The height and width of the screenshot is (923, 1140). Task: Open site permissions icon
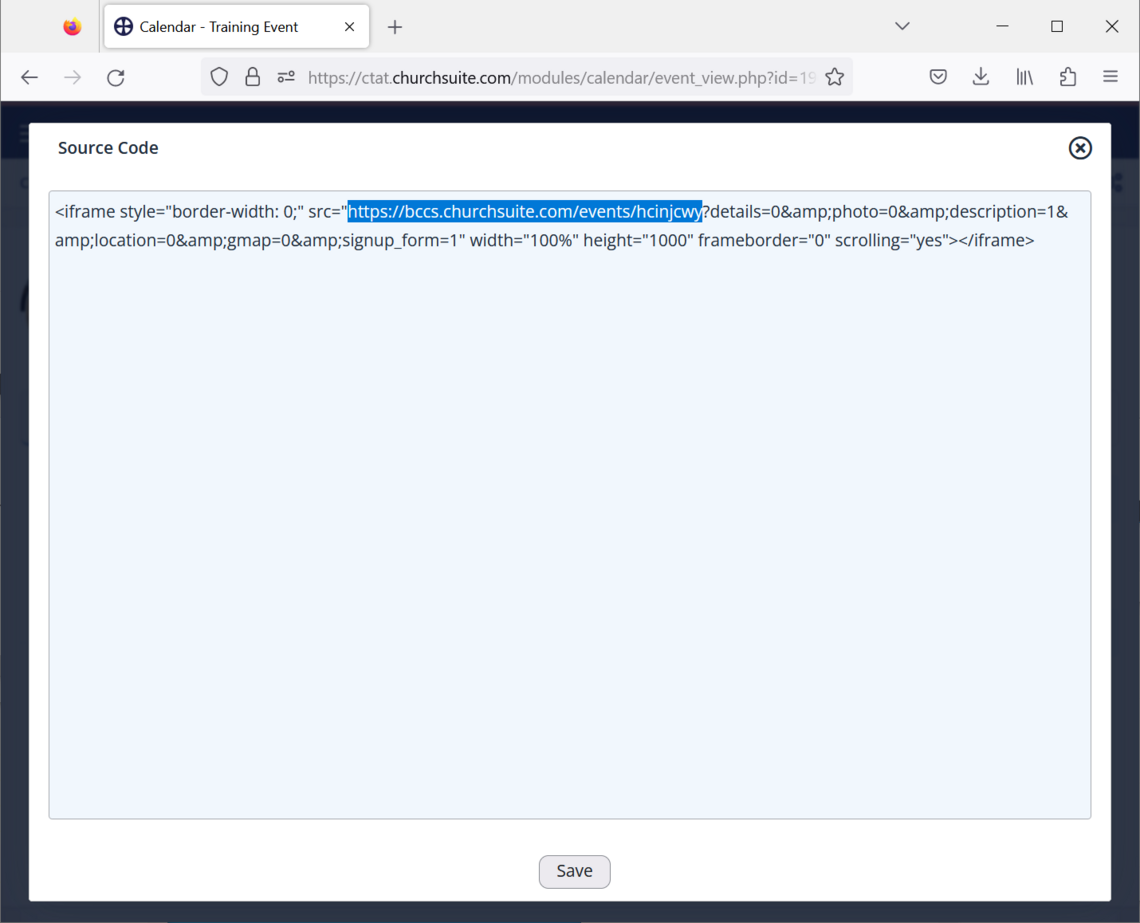click(286, 77)
